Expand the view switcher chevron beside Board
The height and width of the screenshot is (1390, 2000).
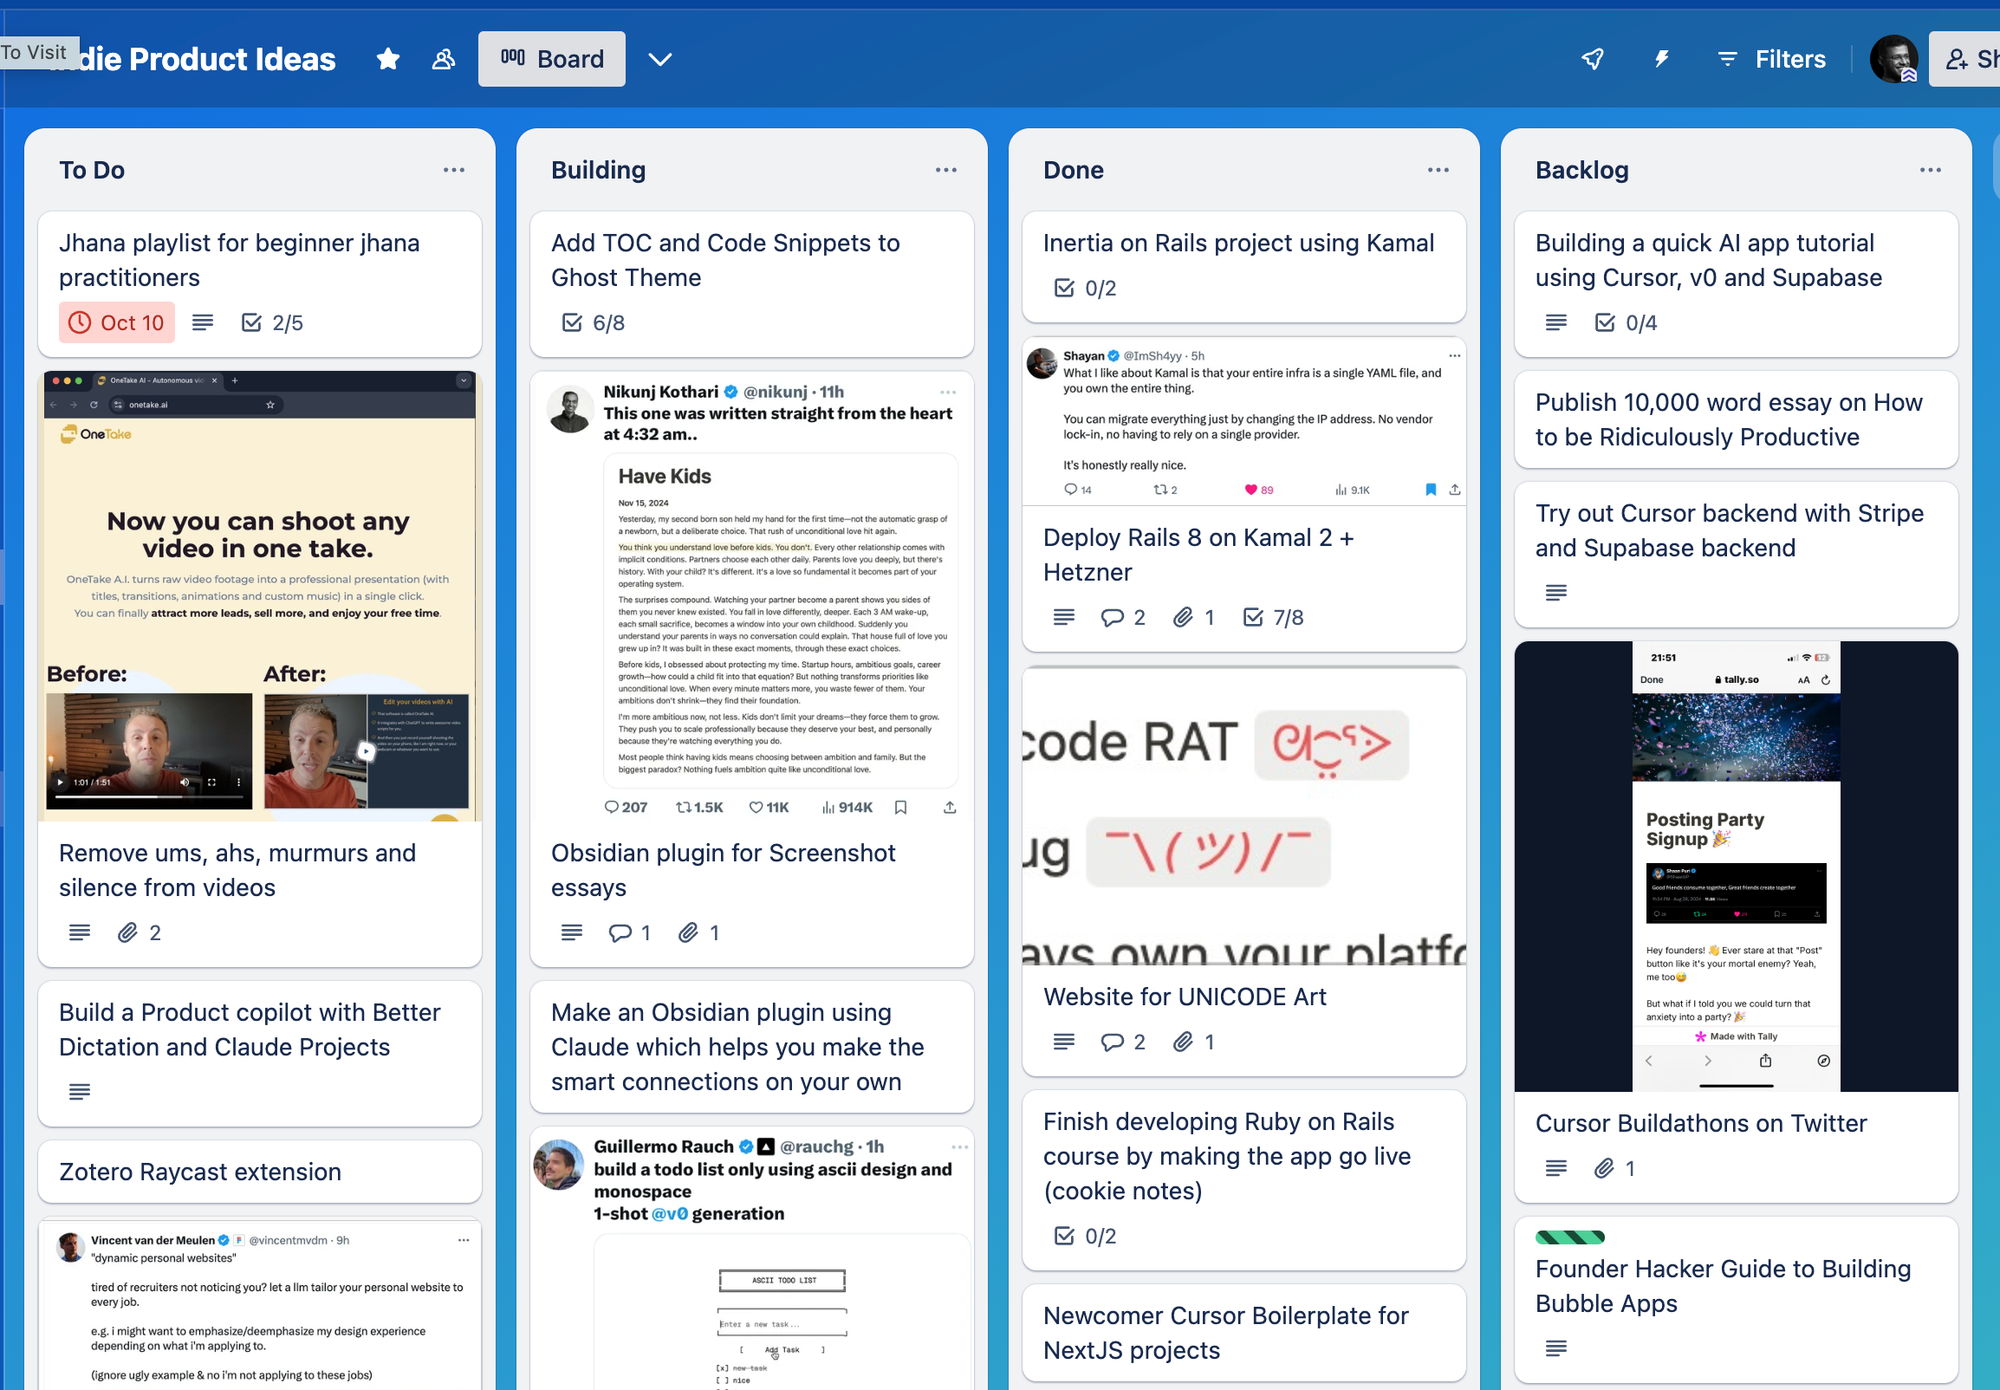pos(659,59)
